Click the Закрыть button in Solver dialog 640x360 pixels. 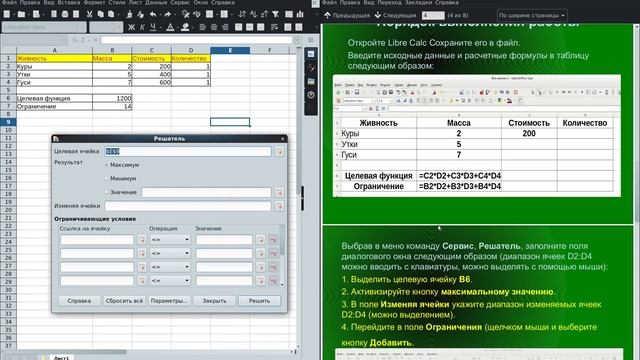tap(214, 301)
